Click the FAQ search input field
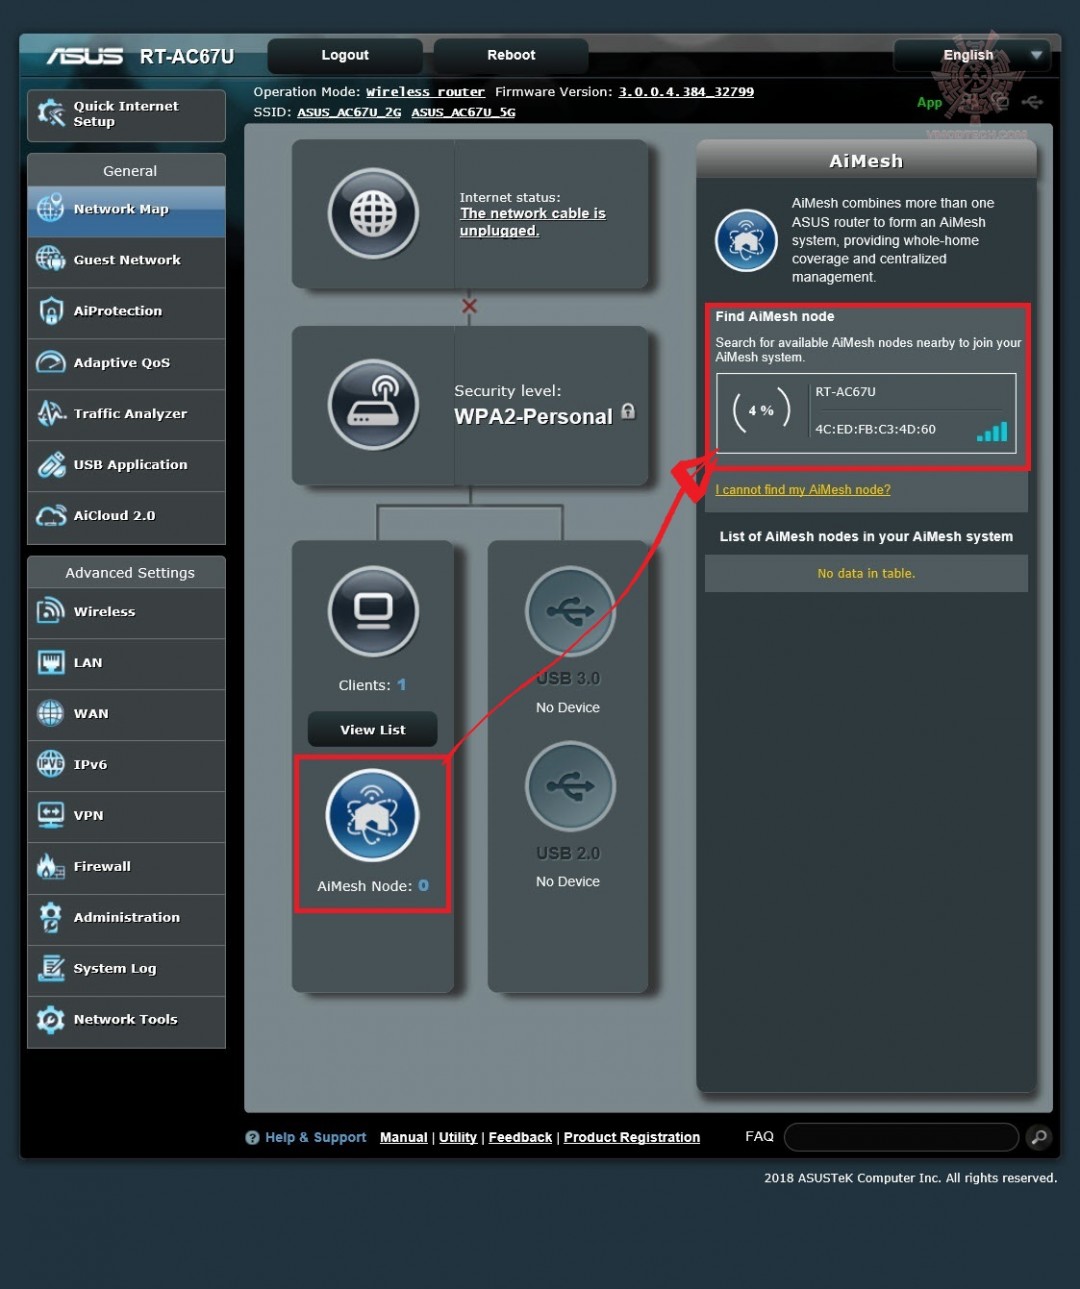Screen dimensions: 1080x1289 [x=902, y=1137]
